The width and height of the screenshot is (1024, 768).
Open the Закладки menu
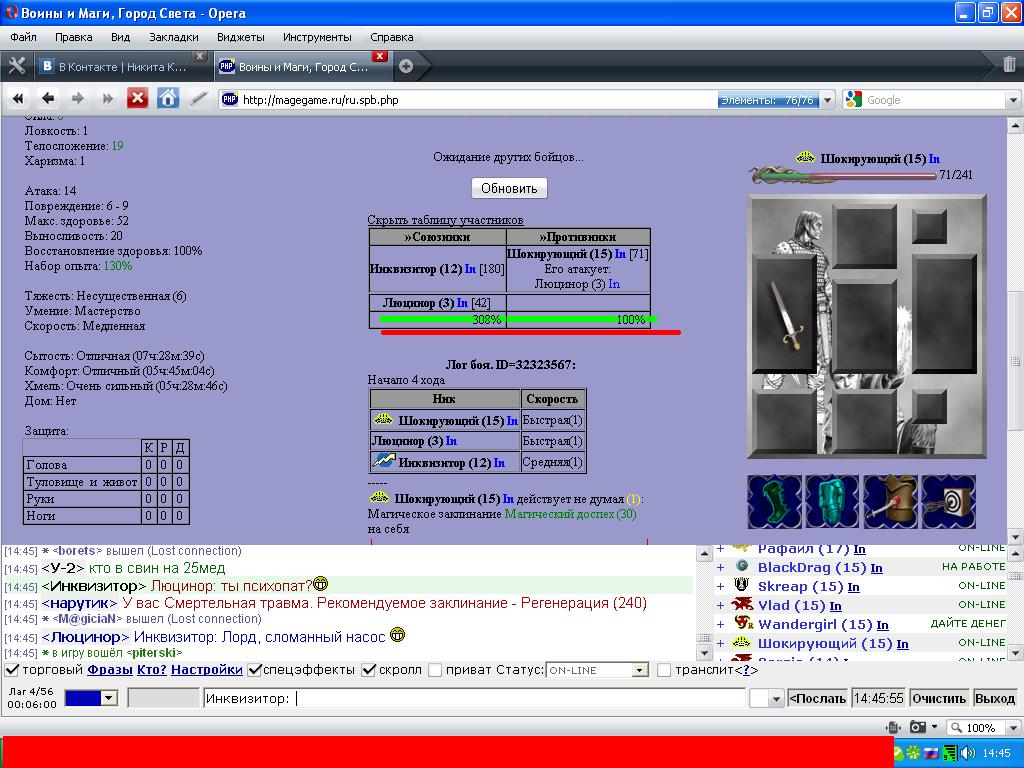coord(174,37)
